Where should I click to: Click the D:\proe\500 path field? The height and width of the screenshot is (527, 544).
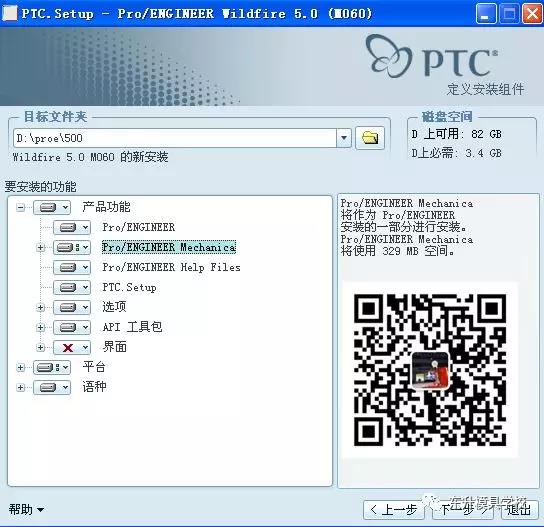[175, 138]
